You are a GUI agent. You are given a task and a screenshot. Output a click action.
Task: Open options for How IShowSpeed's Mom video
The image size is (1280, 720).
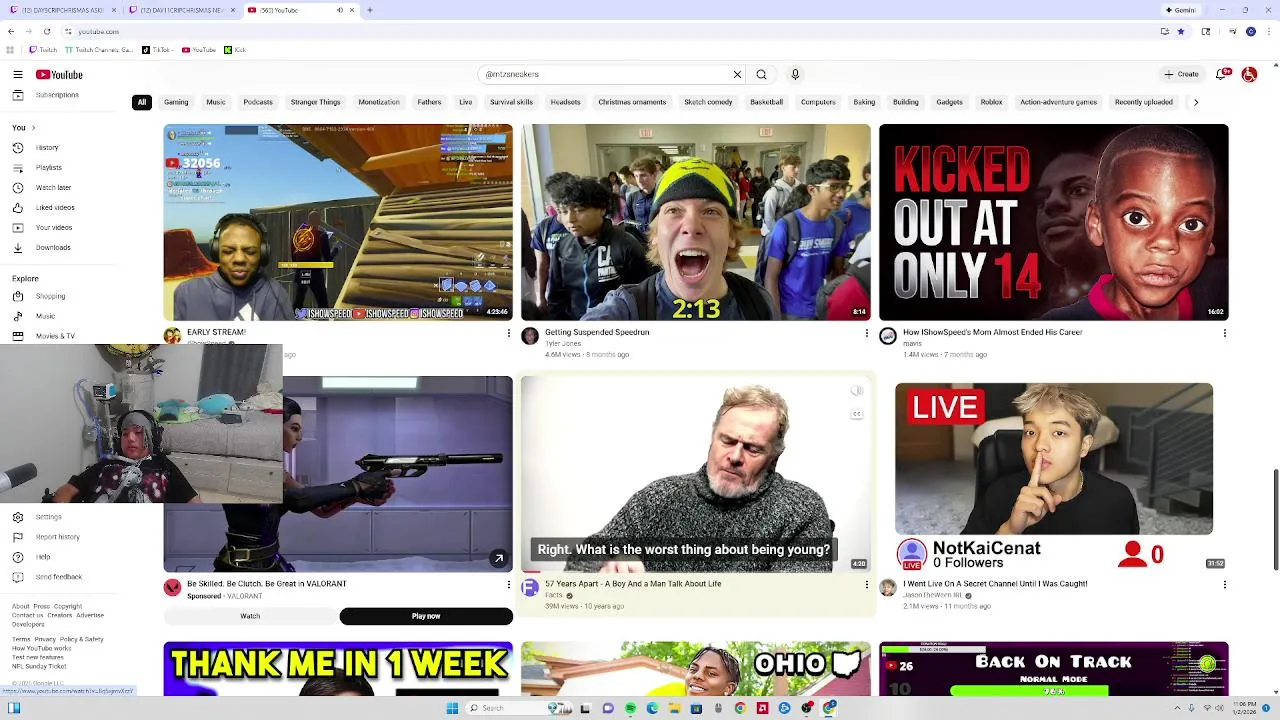[1224, 333]
